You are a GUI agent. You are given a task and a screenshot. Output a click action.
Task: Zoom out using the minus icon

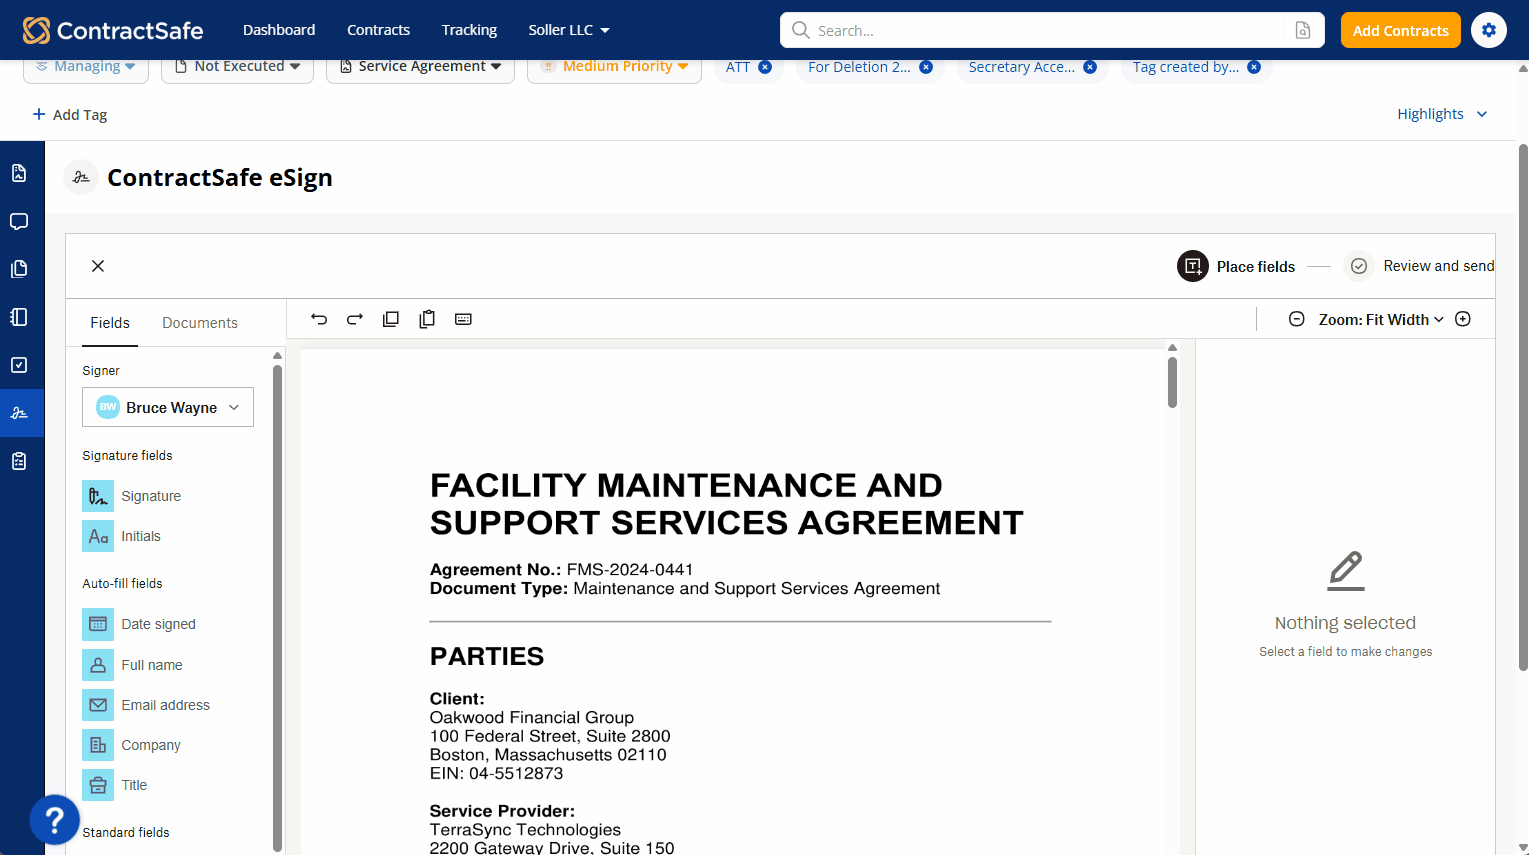[x=1297, y=319]
